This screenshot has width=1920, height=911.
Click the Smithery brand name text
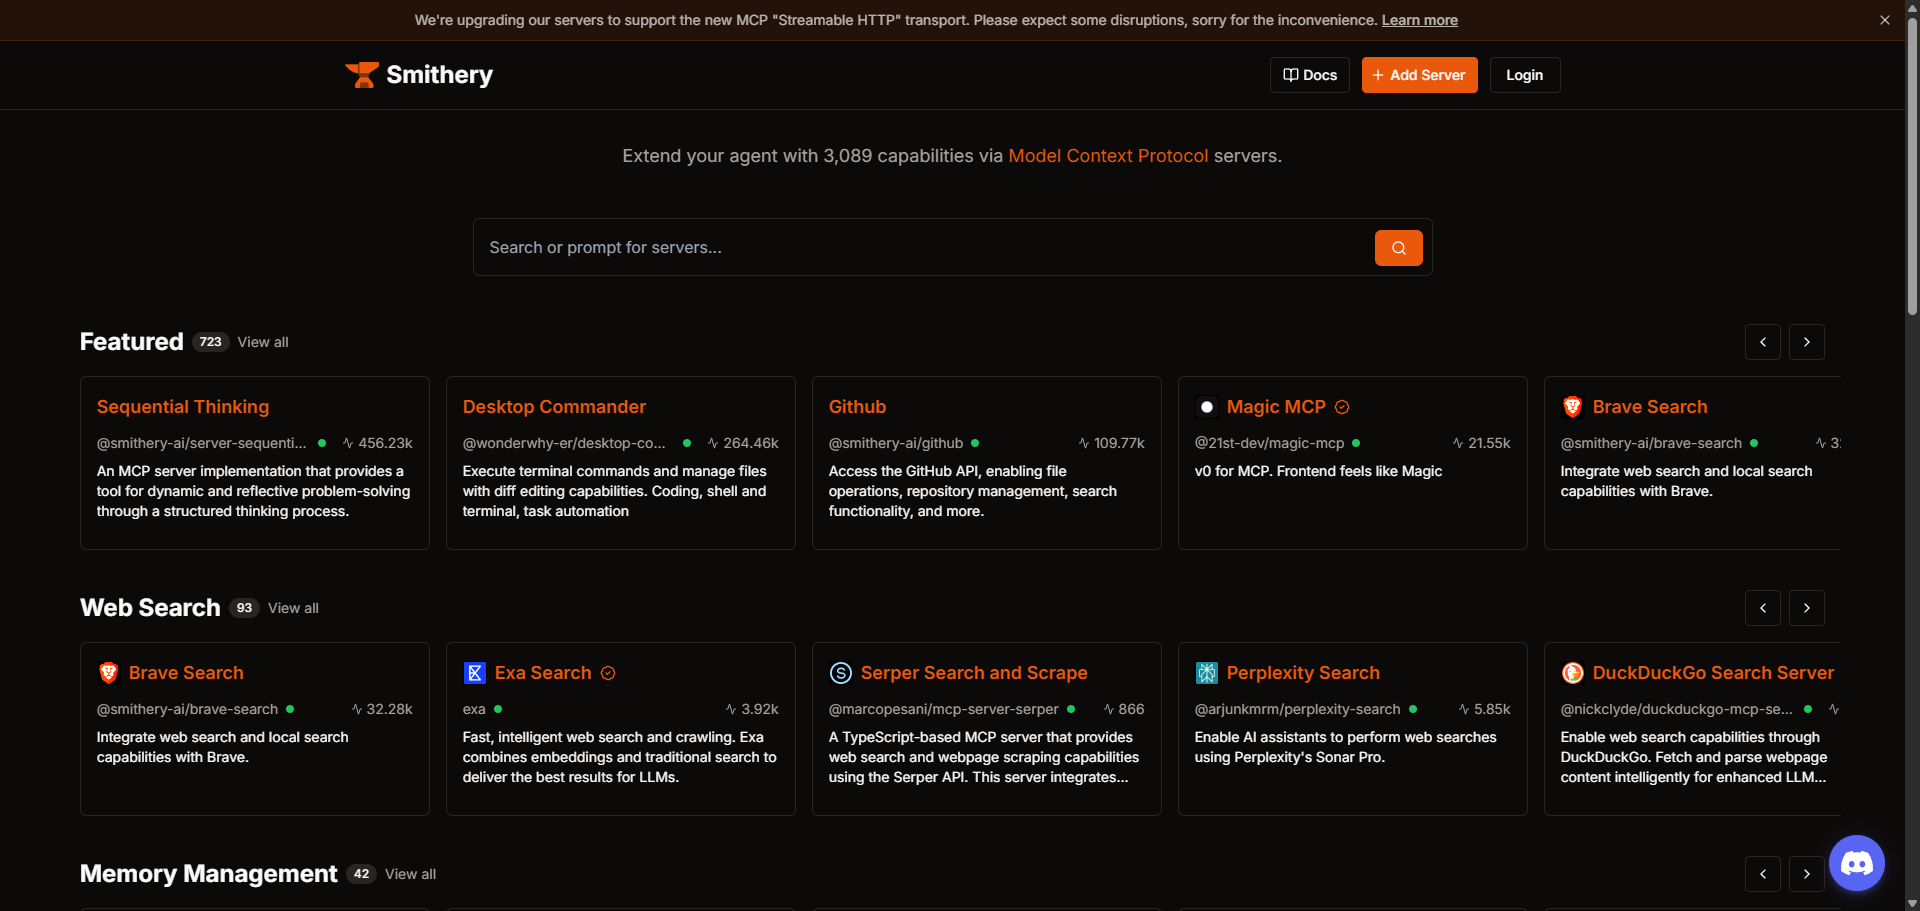(439, 75)
